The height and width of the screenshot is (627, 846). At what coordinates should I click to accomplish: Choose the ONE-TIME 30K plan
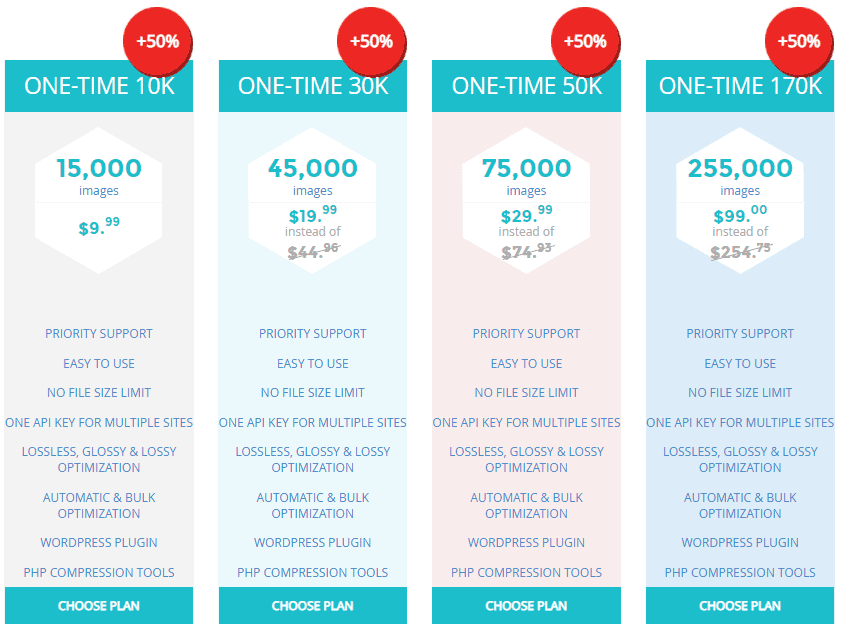312,605
